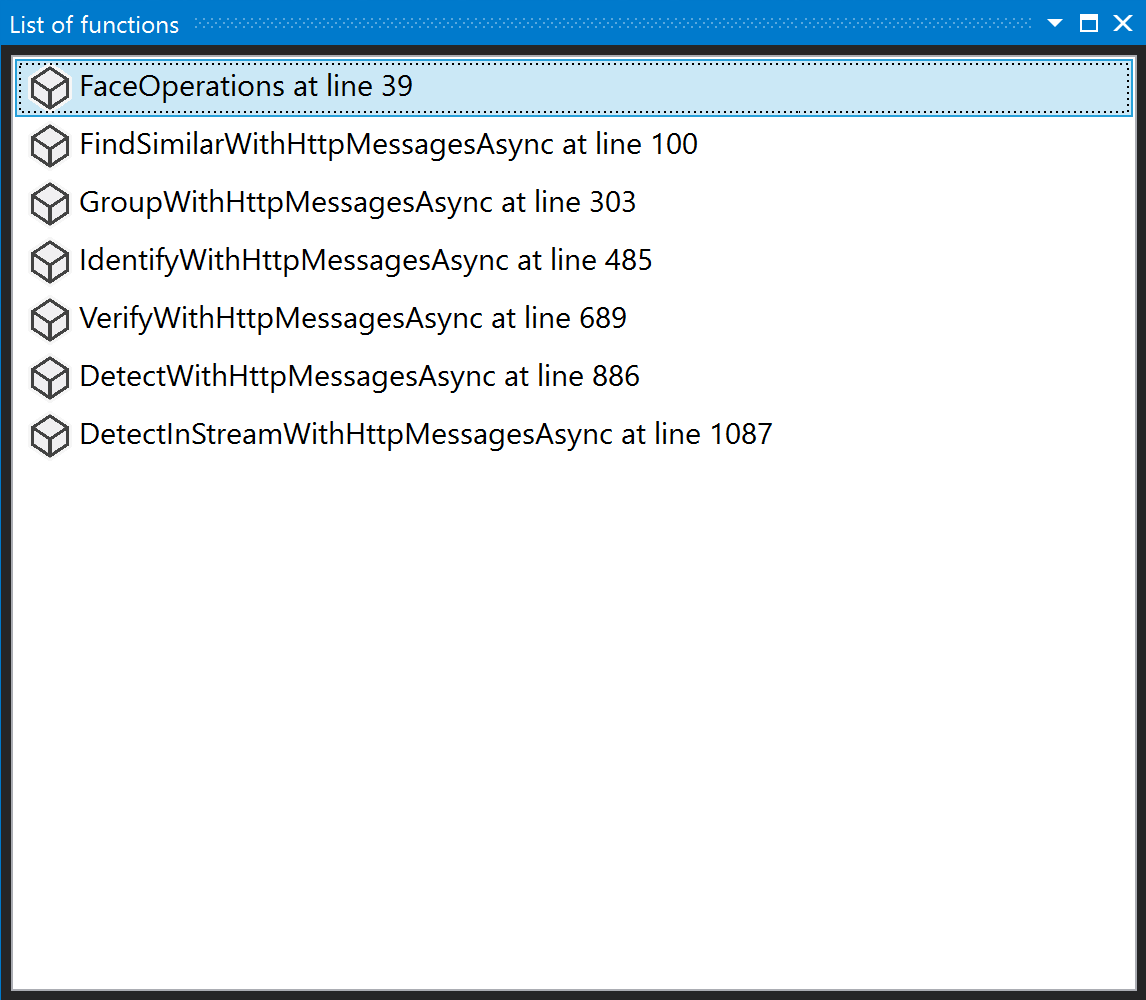Choose DetectWithHttpMessagesAsync at line 886
The image size is (1146, 1000).
click(x=359, y=376)
